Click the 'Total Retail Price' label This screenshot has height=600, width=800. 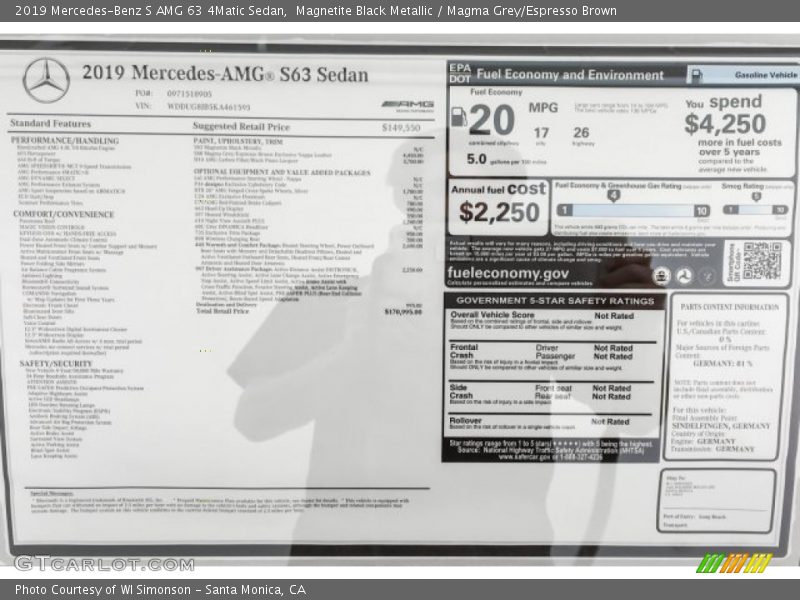coord(222,311)
